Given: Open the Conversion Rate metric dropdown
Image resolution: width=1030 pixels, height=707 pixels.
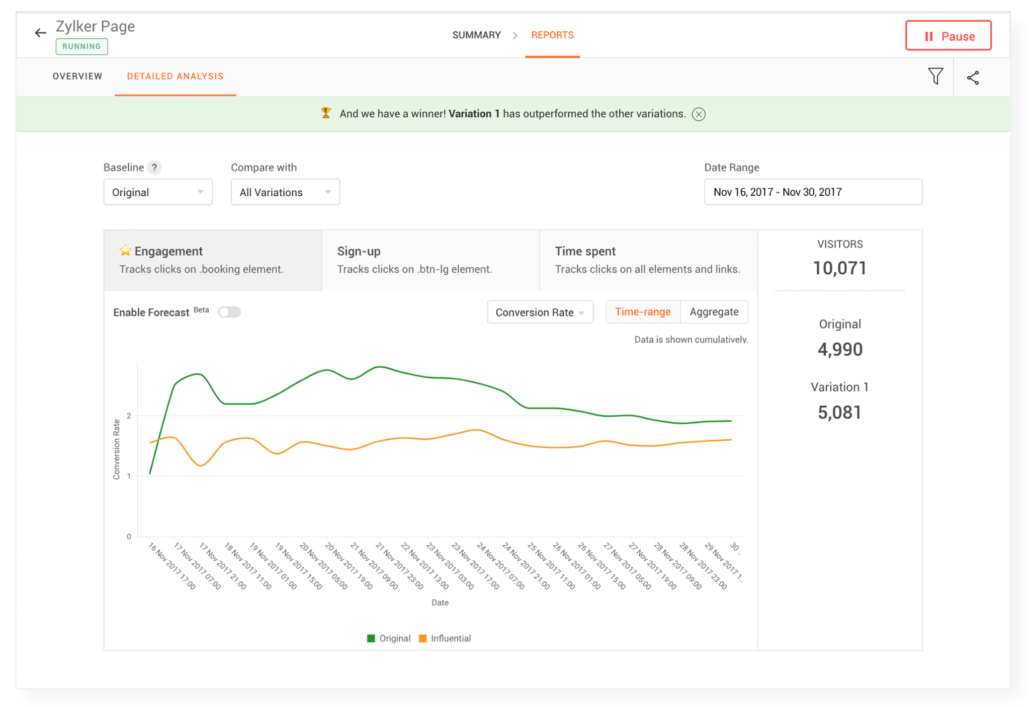Looking at the screenshot, I should pyautogui.click(x=539, y=311).
